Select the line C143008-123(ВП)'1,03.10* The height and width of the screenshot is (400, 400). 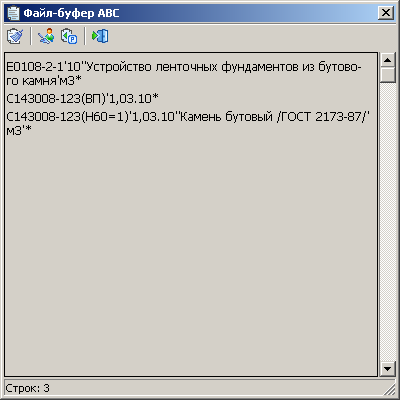coord(82,98)
